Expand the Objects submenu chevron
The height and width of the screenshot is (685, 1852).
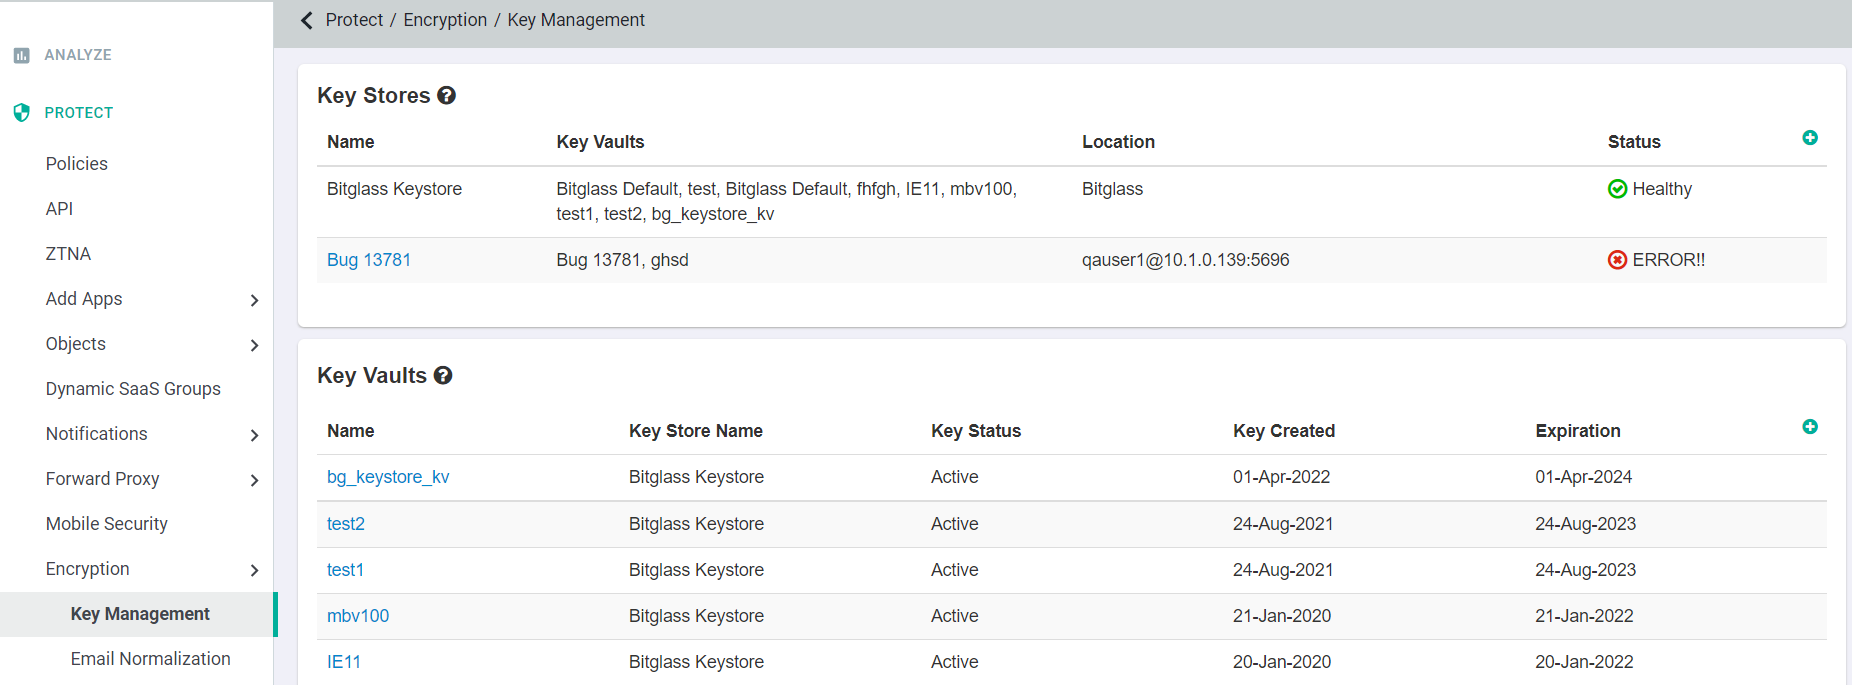(x=254, y=345)
